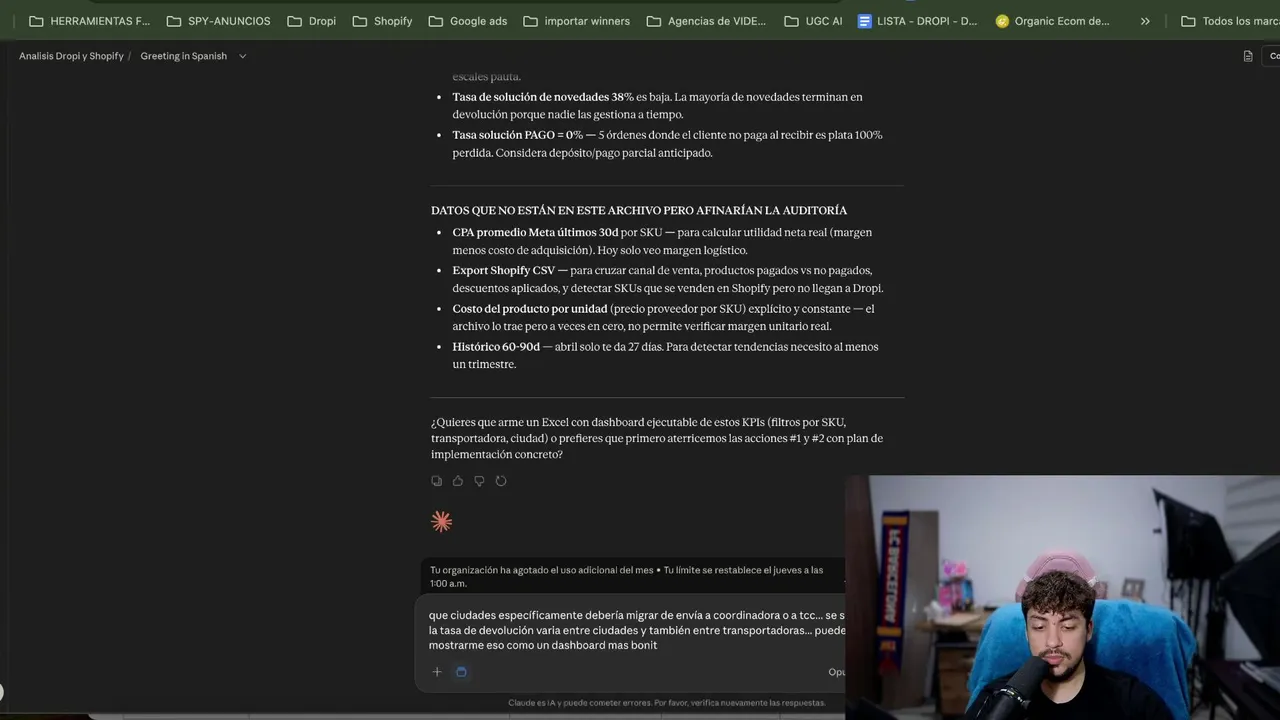Click the orange Claude starburst logo
The height and width of the screenshot is (720, 1280).
tap(441, 521)
